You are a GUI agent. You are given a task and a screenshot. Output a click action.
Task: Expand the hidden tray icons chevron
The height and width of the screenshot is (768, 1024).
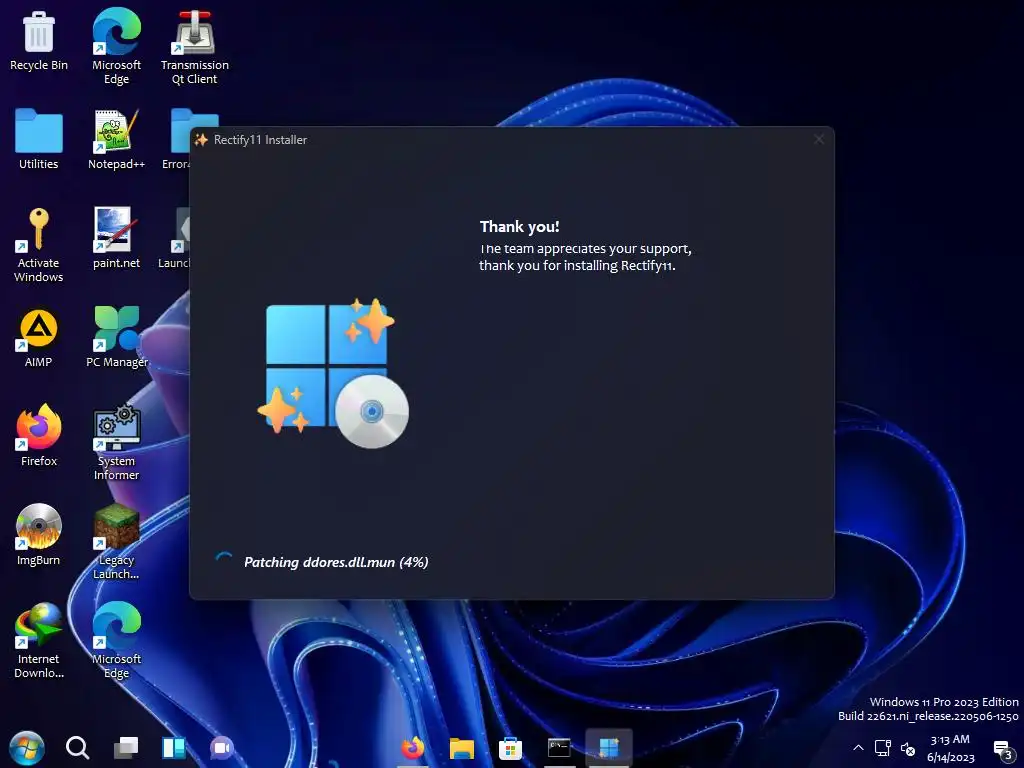[858, 748]
